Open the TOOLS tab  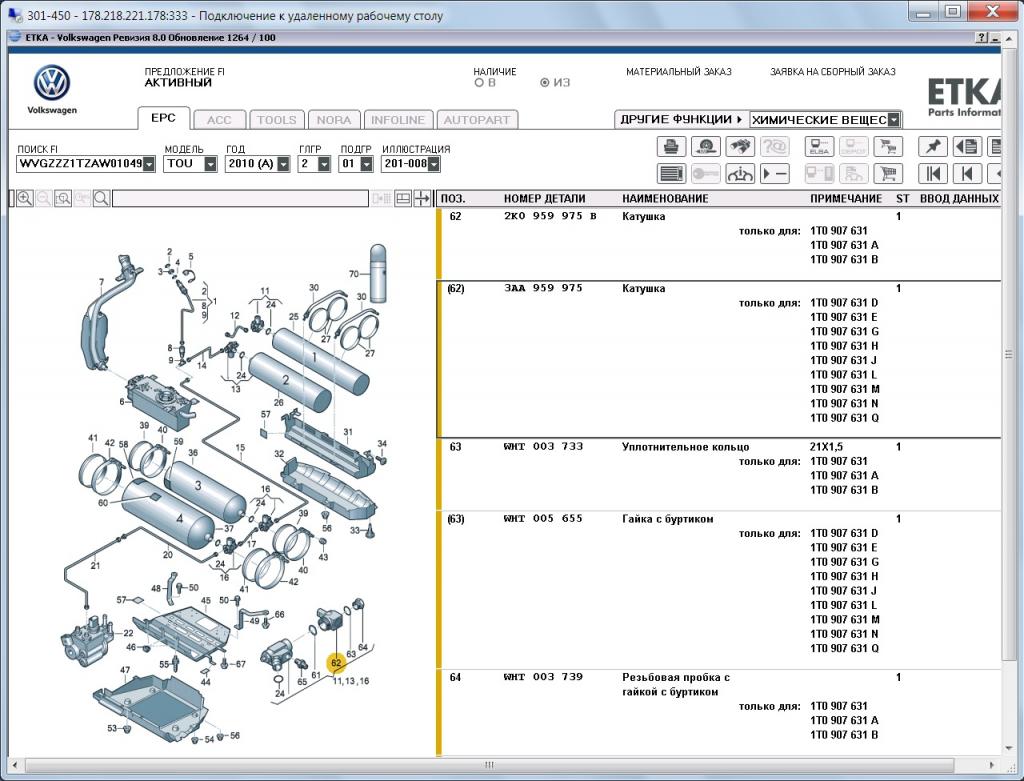pyautogui.click(x=277, y=120)
